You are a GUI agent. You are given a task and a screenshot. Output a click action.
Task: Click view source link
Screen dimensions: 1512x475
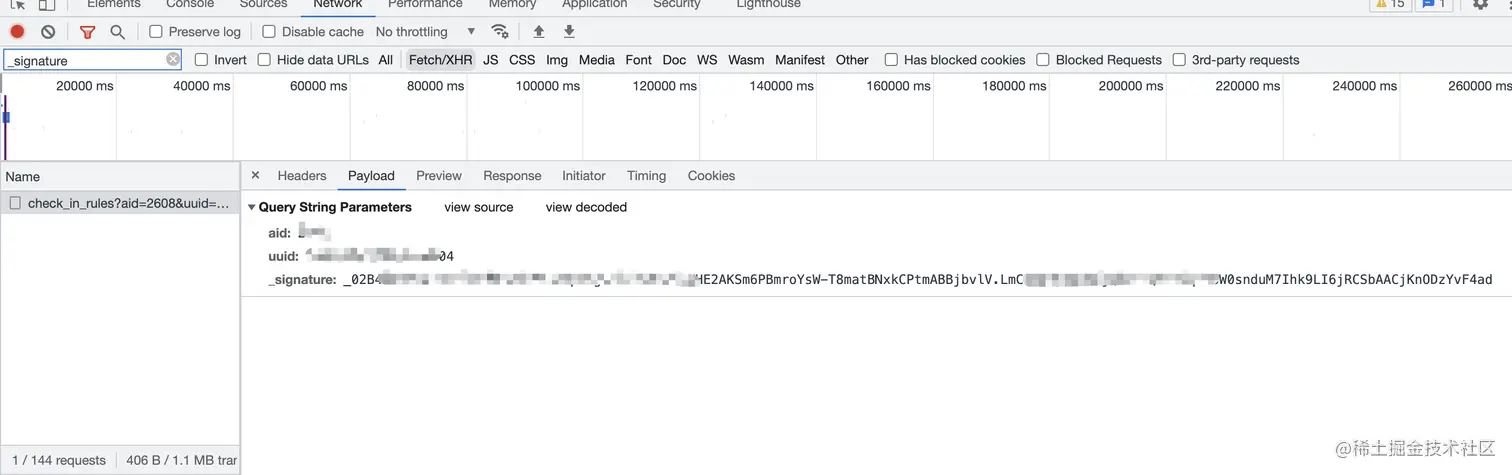(479, 208)
